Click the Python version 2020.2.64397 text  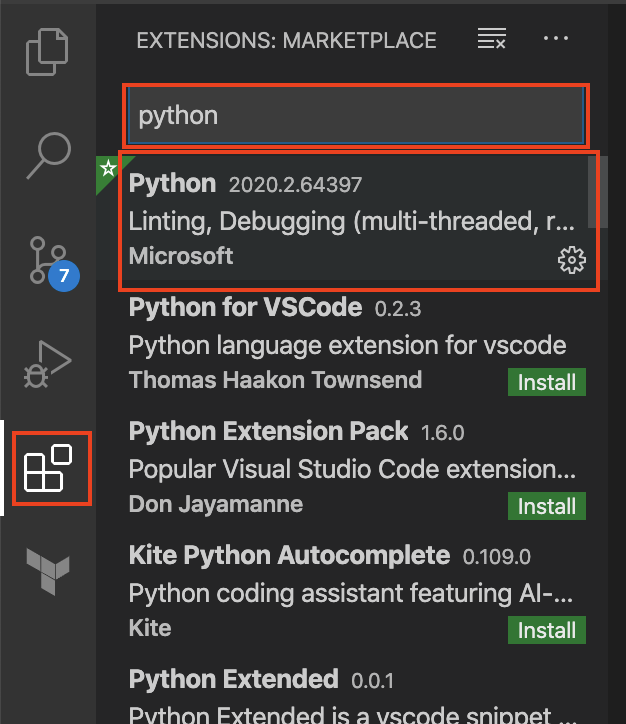295,185
